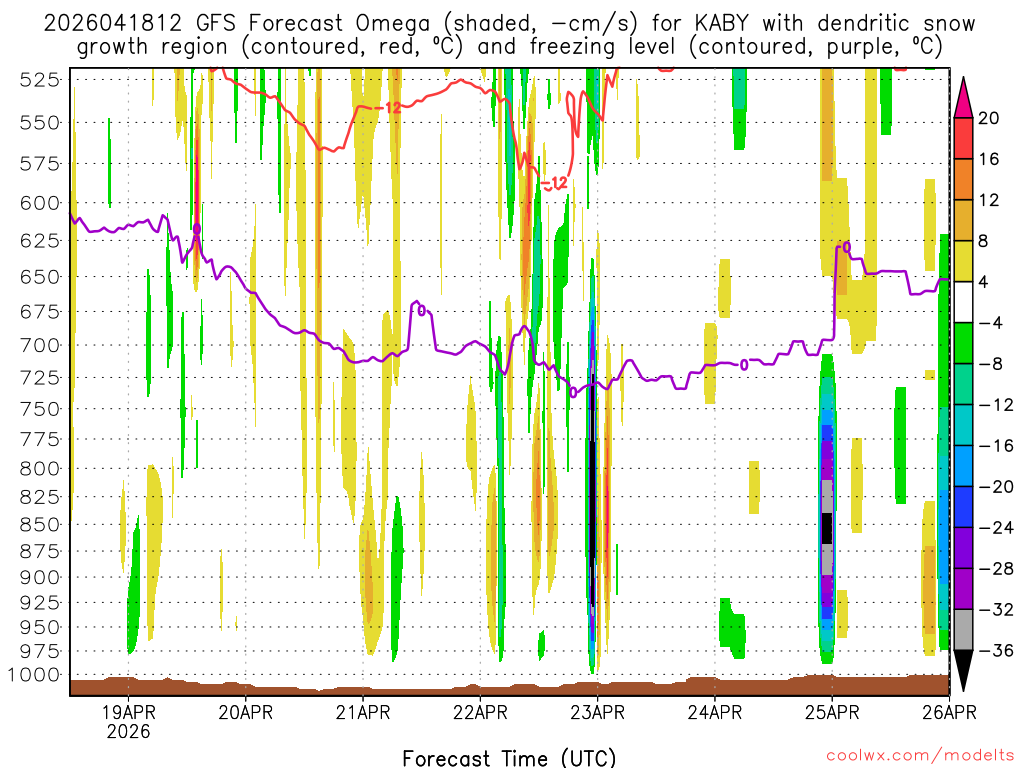The image size is (1024, 768).
Task: Click the 25APR time axis label
Action: coord(832,712)
